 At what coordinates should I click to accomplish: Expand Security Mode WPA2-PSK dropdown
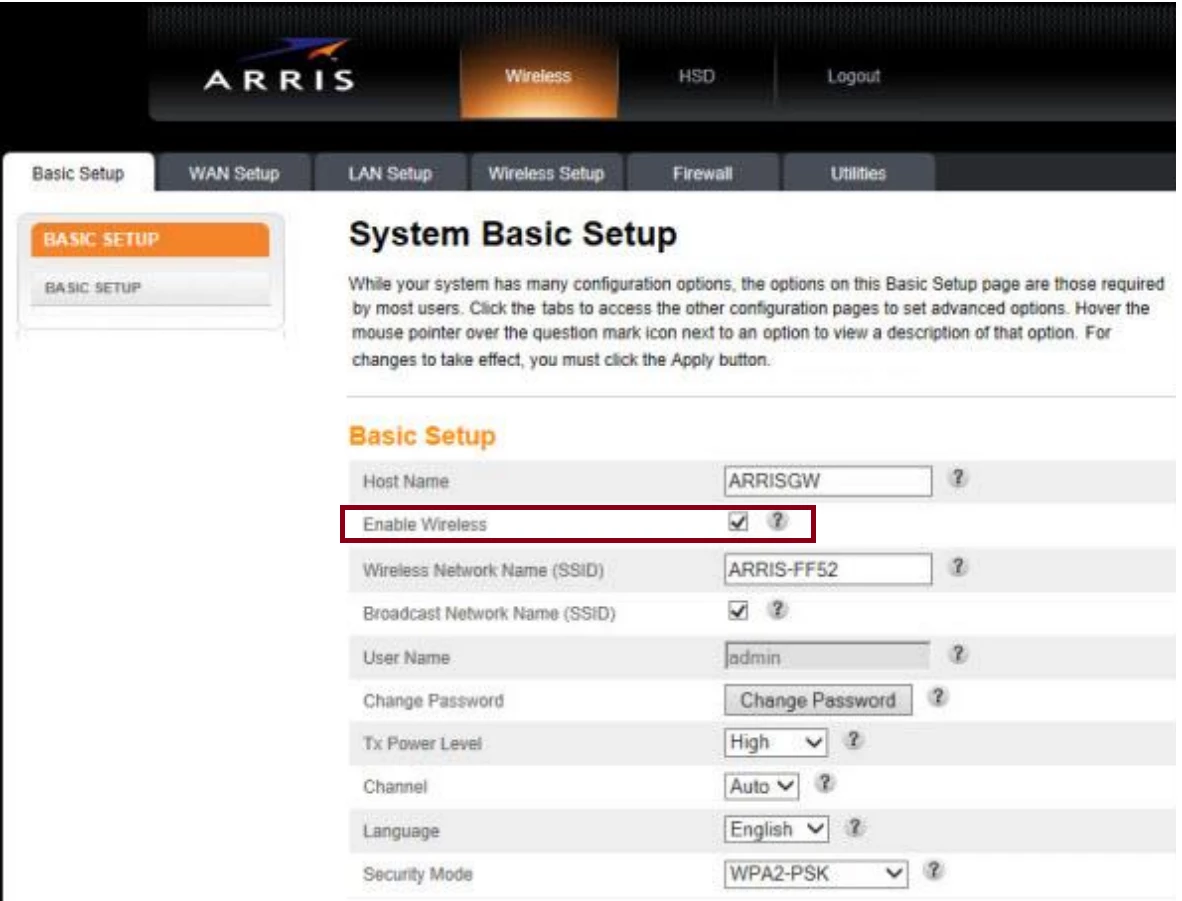(x=816, y=874)
